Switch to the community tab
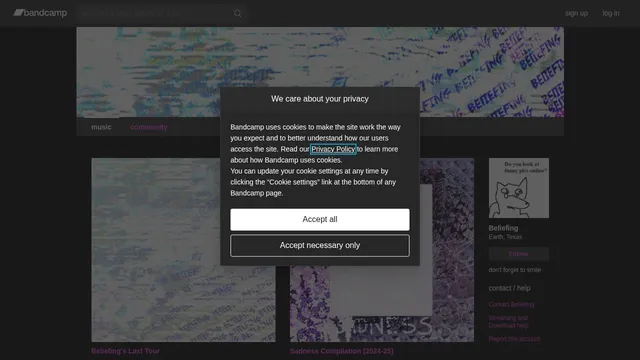The width and height of the screenshot is (640, 360). pyautogui.click(x=149, y=127)
